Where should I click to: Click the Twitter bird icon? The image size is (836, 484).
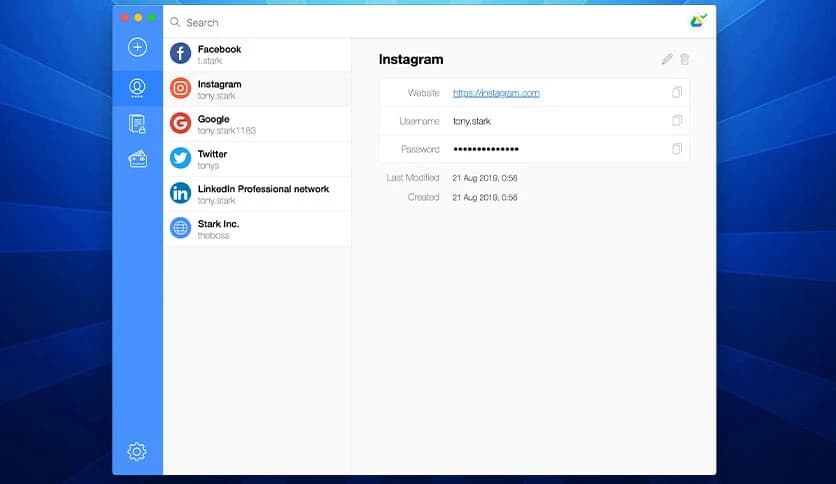(x=180, y=158)
